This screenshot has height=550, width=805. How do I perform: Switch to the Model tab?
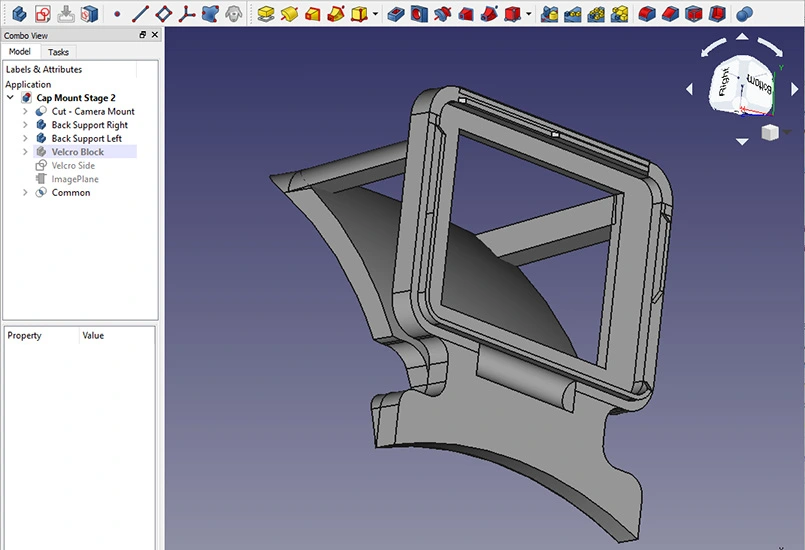pos(19,52)
